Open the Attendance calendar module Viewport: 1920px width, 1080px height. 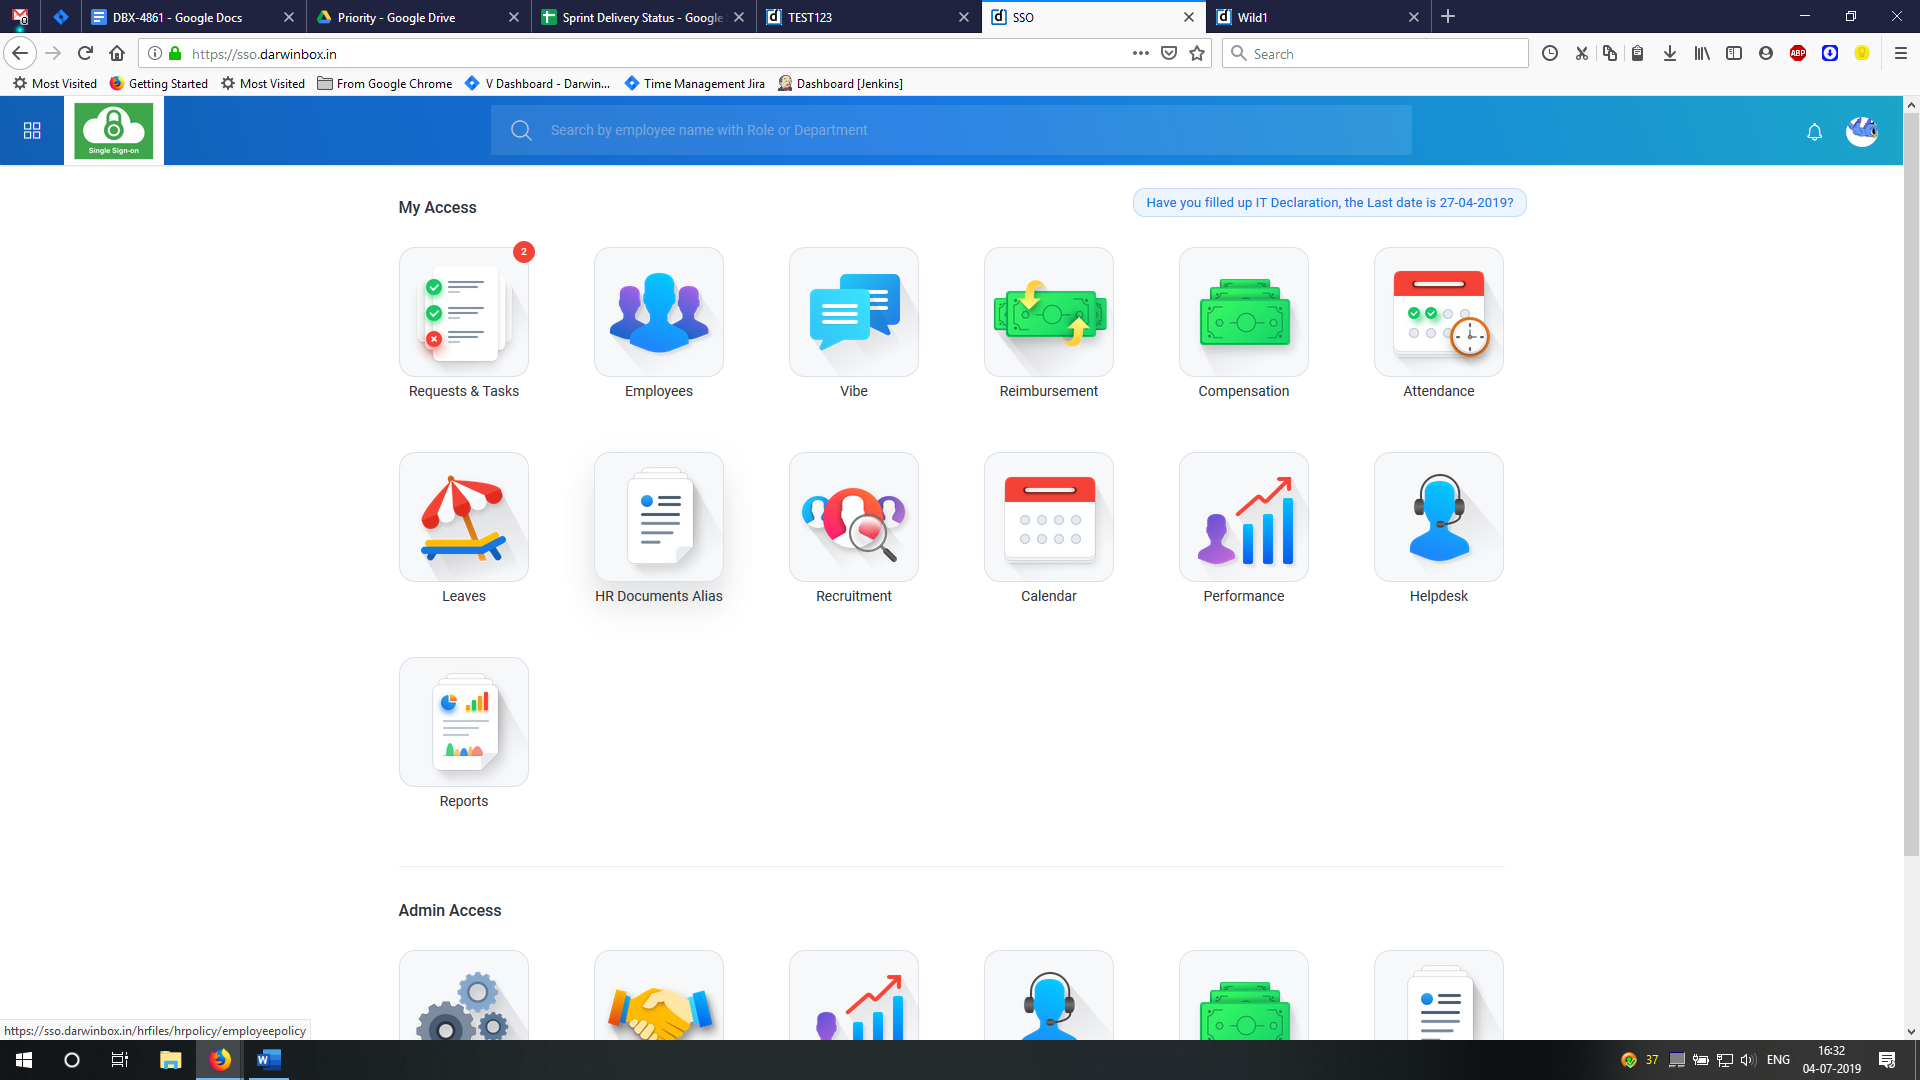click(1438, 312)
